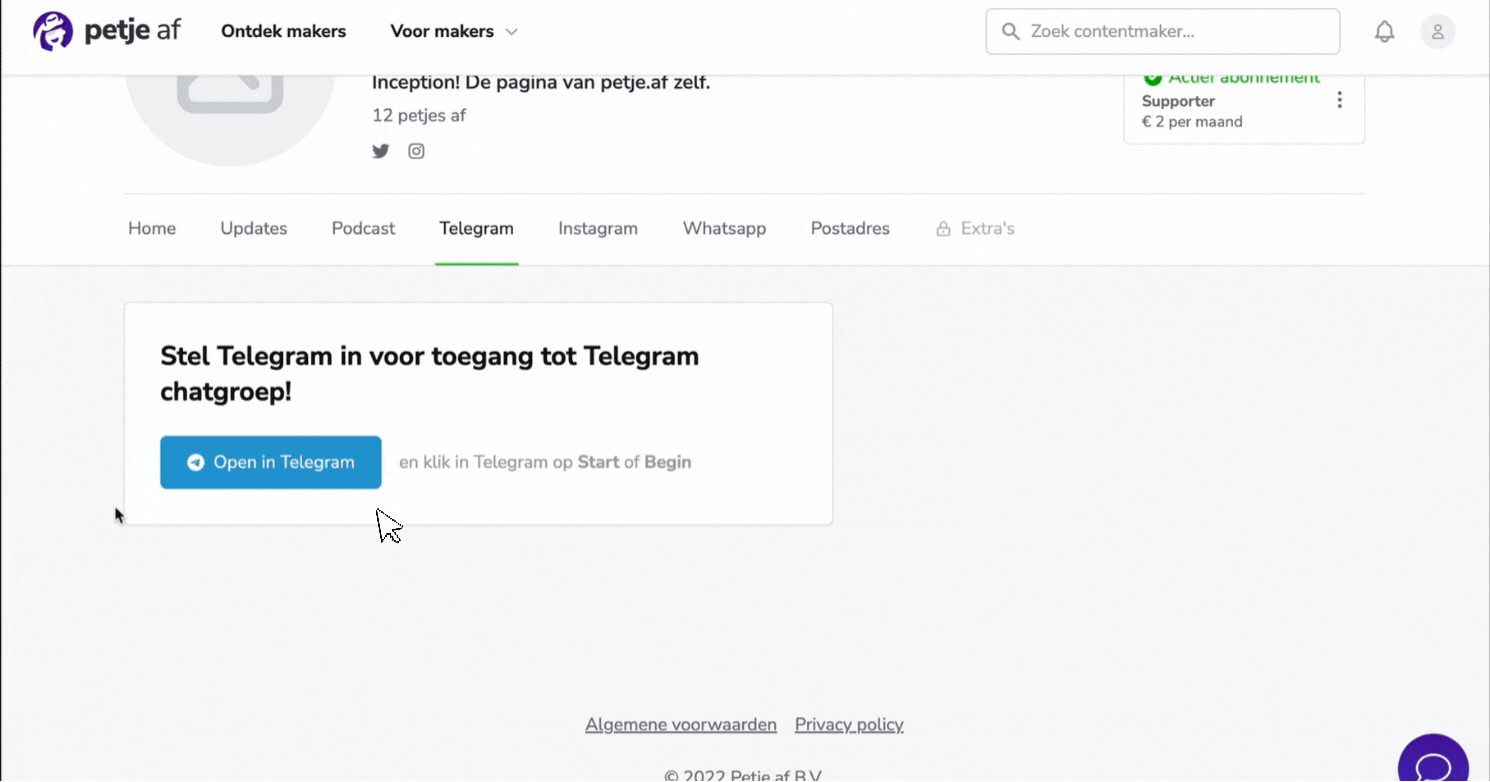Click the Open in Telegram button
Viewport: 1490px width, 782px height.
coord(271,462)
